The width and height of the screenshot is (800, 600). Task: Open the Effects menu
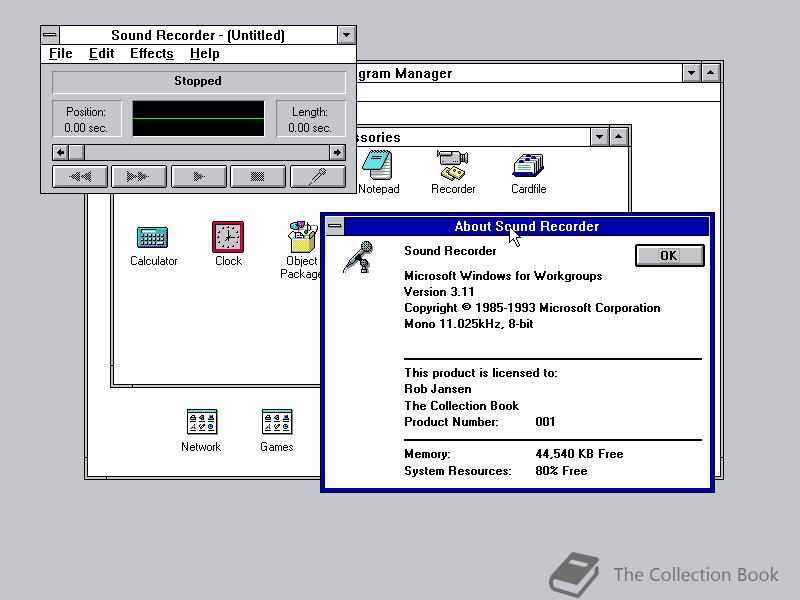coord(151,53)
